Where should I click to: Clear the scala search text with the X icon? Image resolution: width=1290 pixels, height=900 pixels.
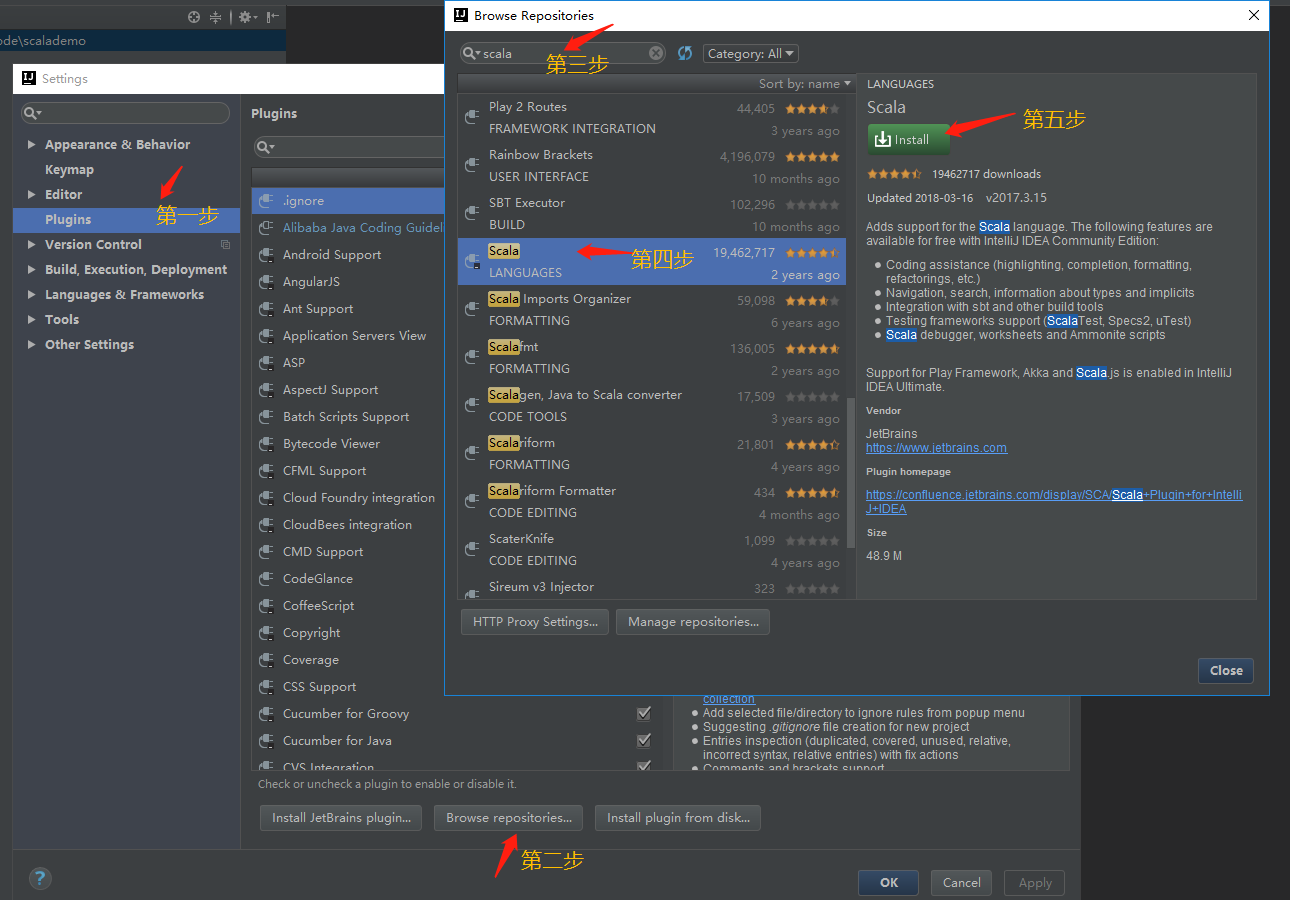tap(656, 53)
